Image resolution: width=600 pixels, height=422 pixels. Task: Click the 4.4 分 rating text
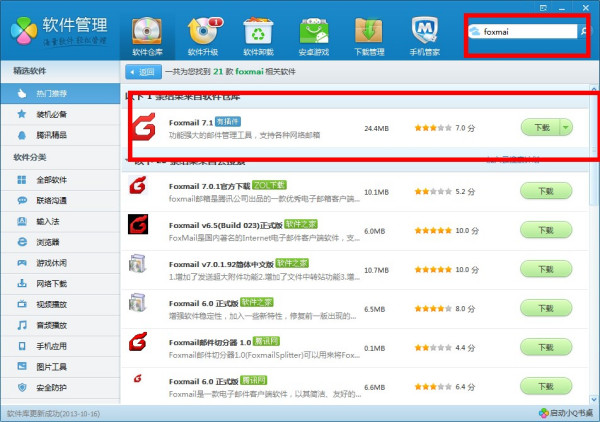465,348
